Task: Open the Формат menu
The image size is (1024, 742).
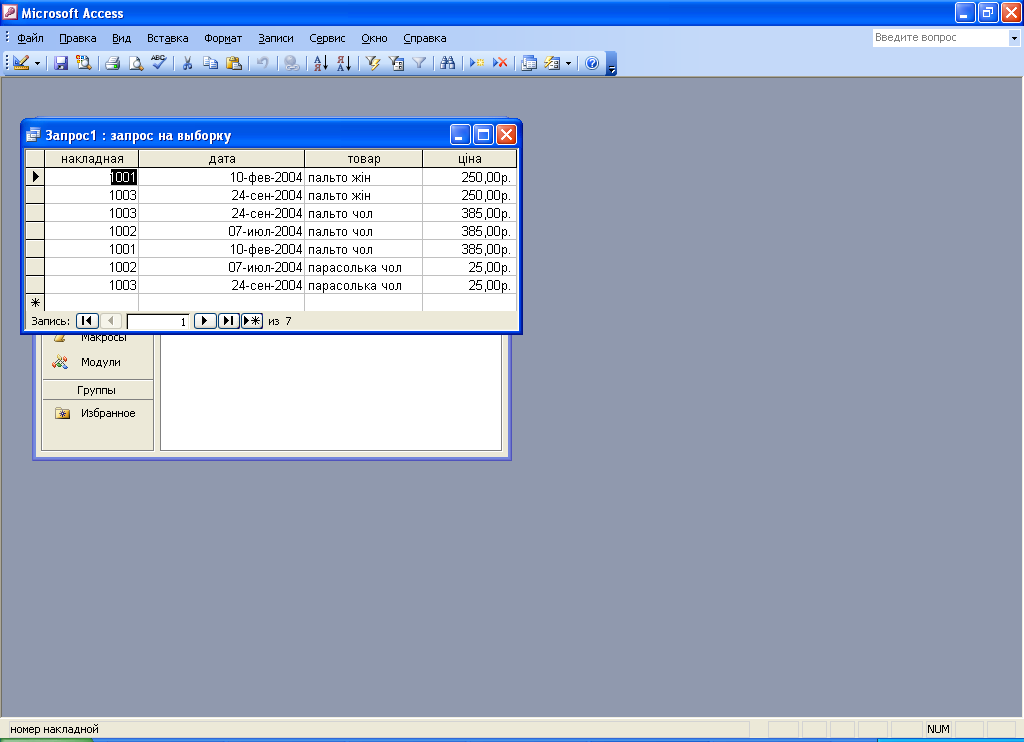Action: point(223,38)
